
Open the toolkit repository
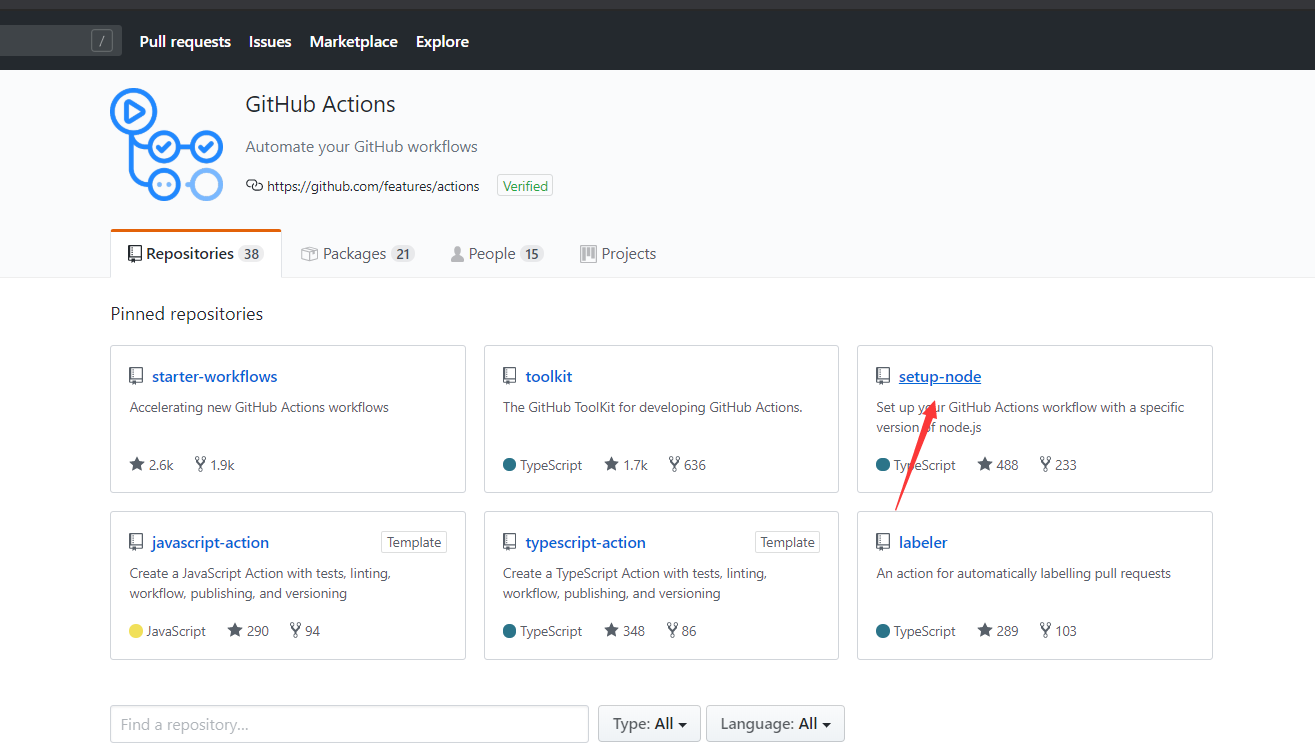click(549, 376)
